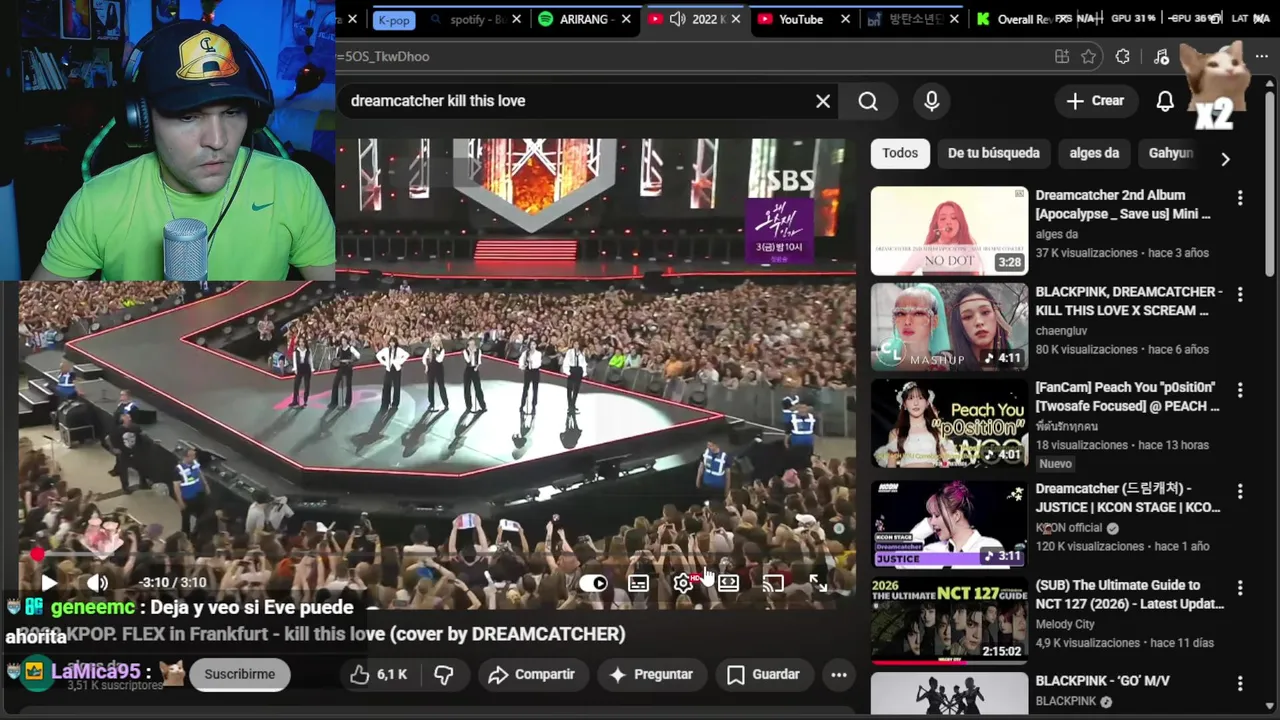Open options for NCT 127 guide video
The width and height of the screenshot is (1280, 720).
(1240, 588)
